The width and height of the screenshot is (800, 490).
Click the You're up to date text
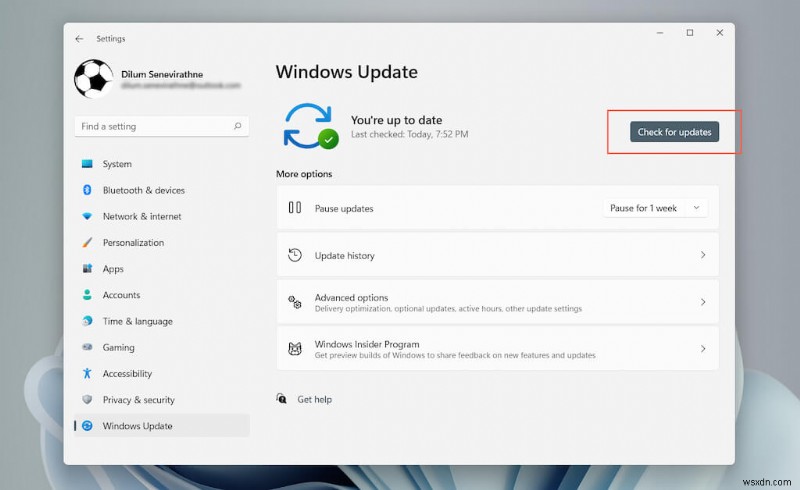click(x=396, y=120)
